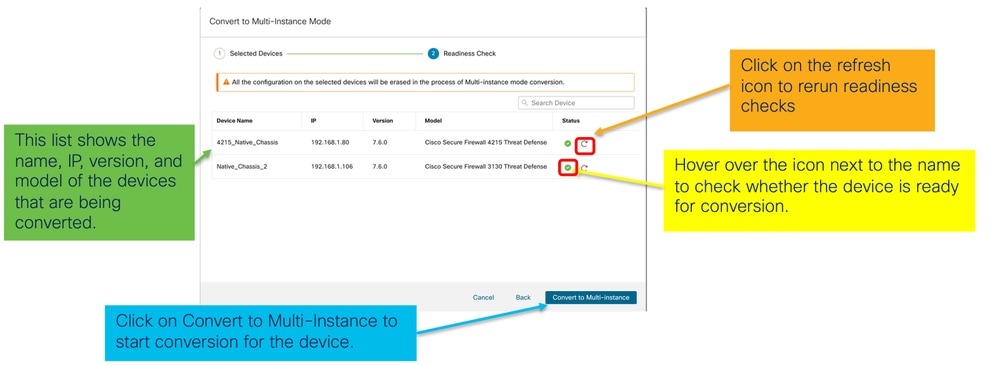Screen dimensions: 999x366
Task: Click green status check for 4215_Native_Chassis
Action: [568, 143]
